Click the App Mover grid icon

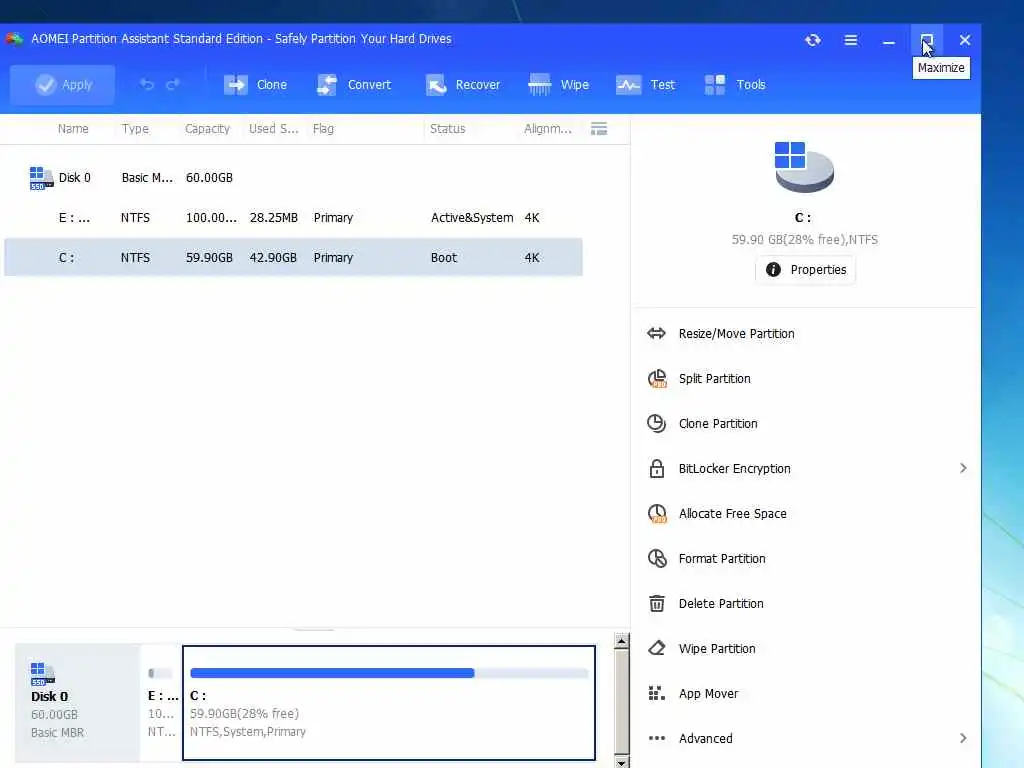[x=656, y=694]
